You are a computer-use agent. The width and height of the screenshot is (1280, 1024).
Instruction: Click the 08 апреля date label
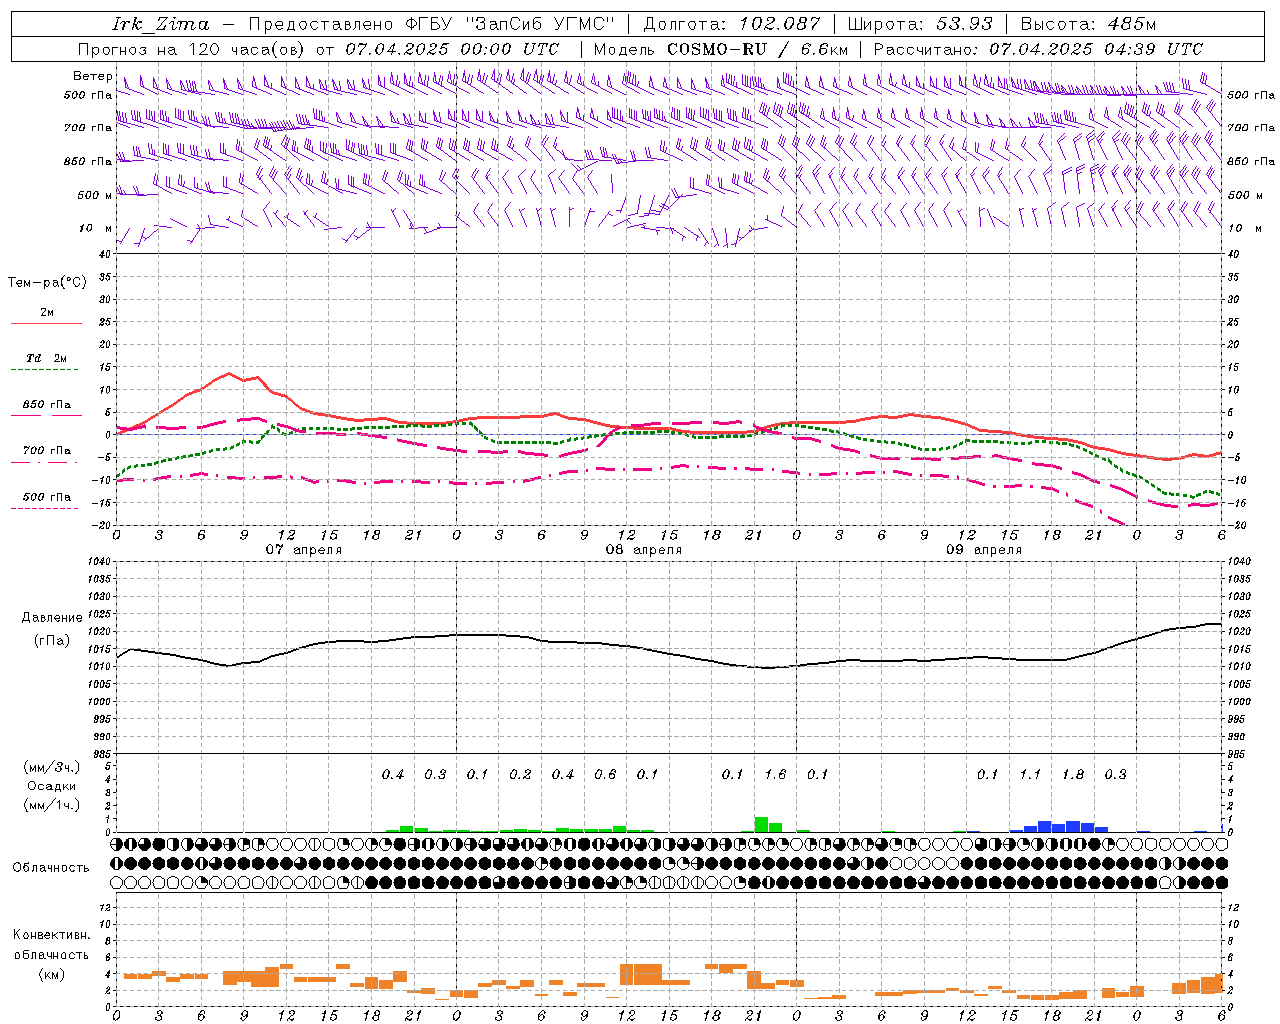point(643,550)
